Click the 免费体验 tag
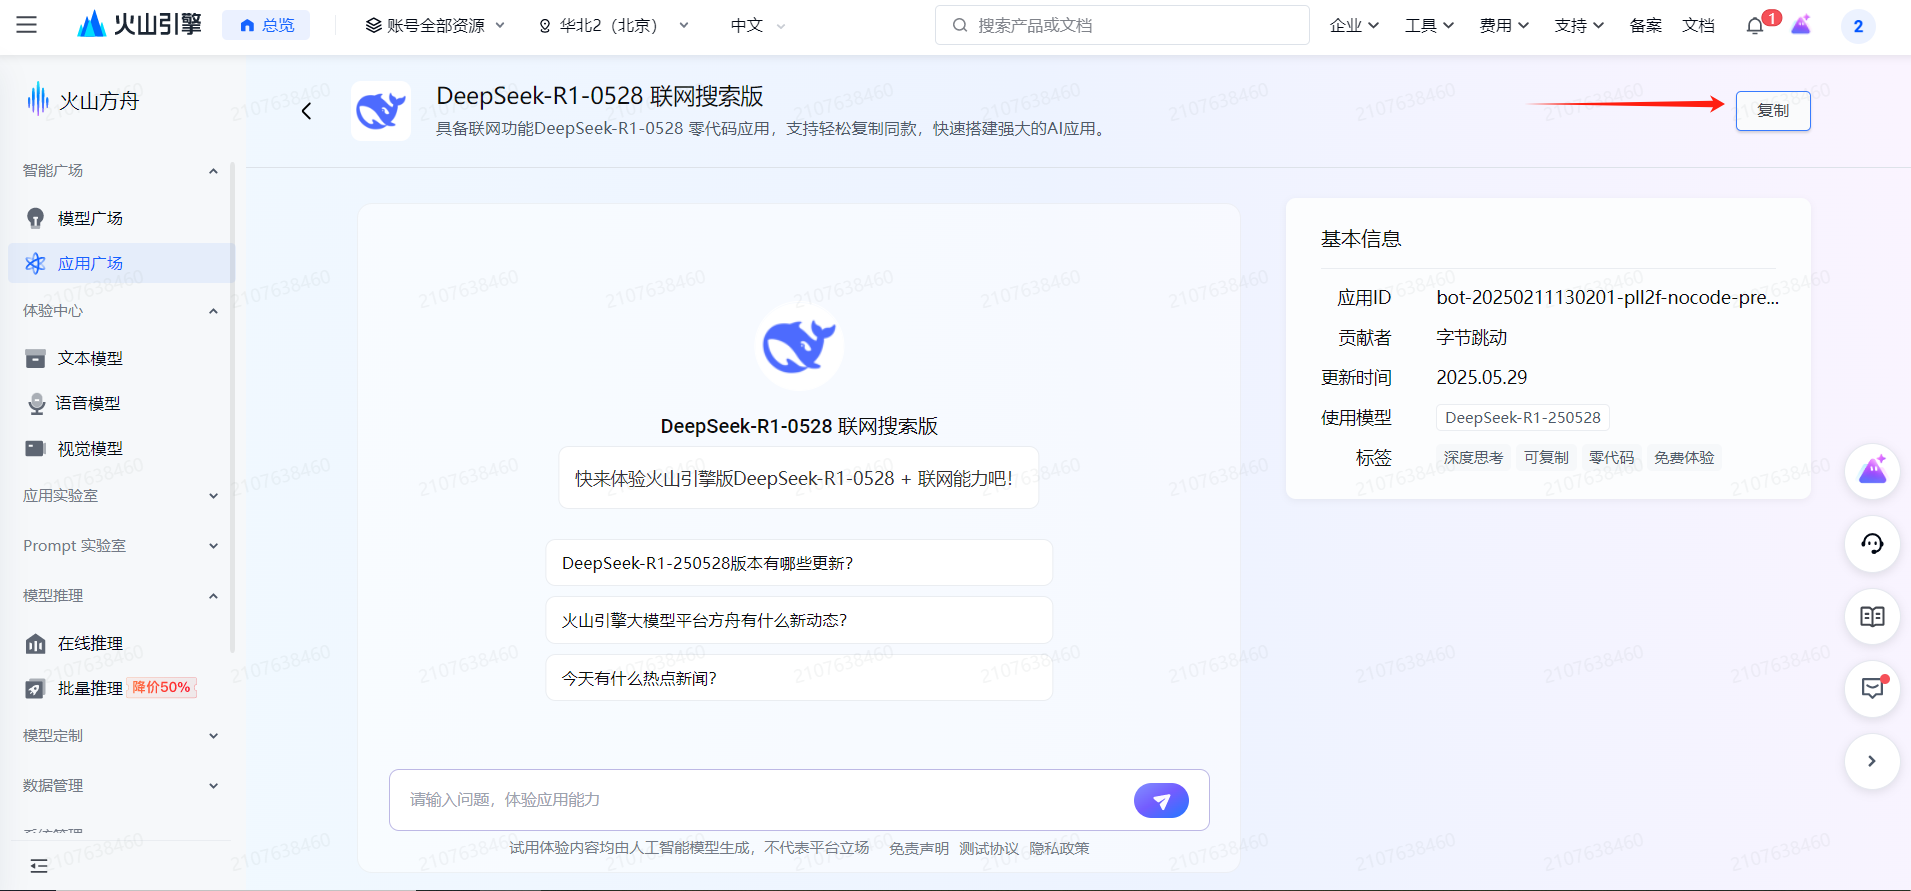Screen dimensions: 1911x891 (1684, 458)
